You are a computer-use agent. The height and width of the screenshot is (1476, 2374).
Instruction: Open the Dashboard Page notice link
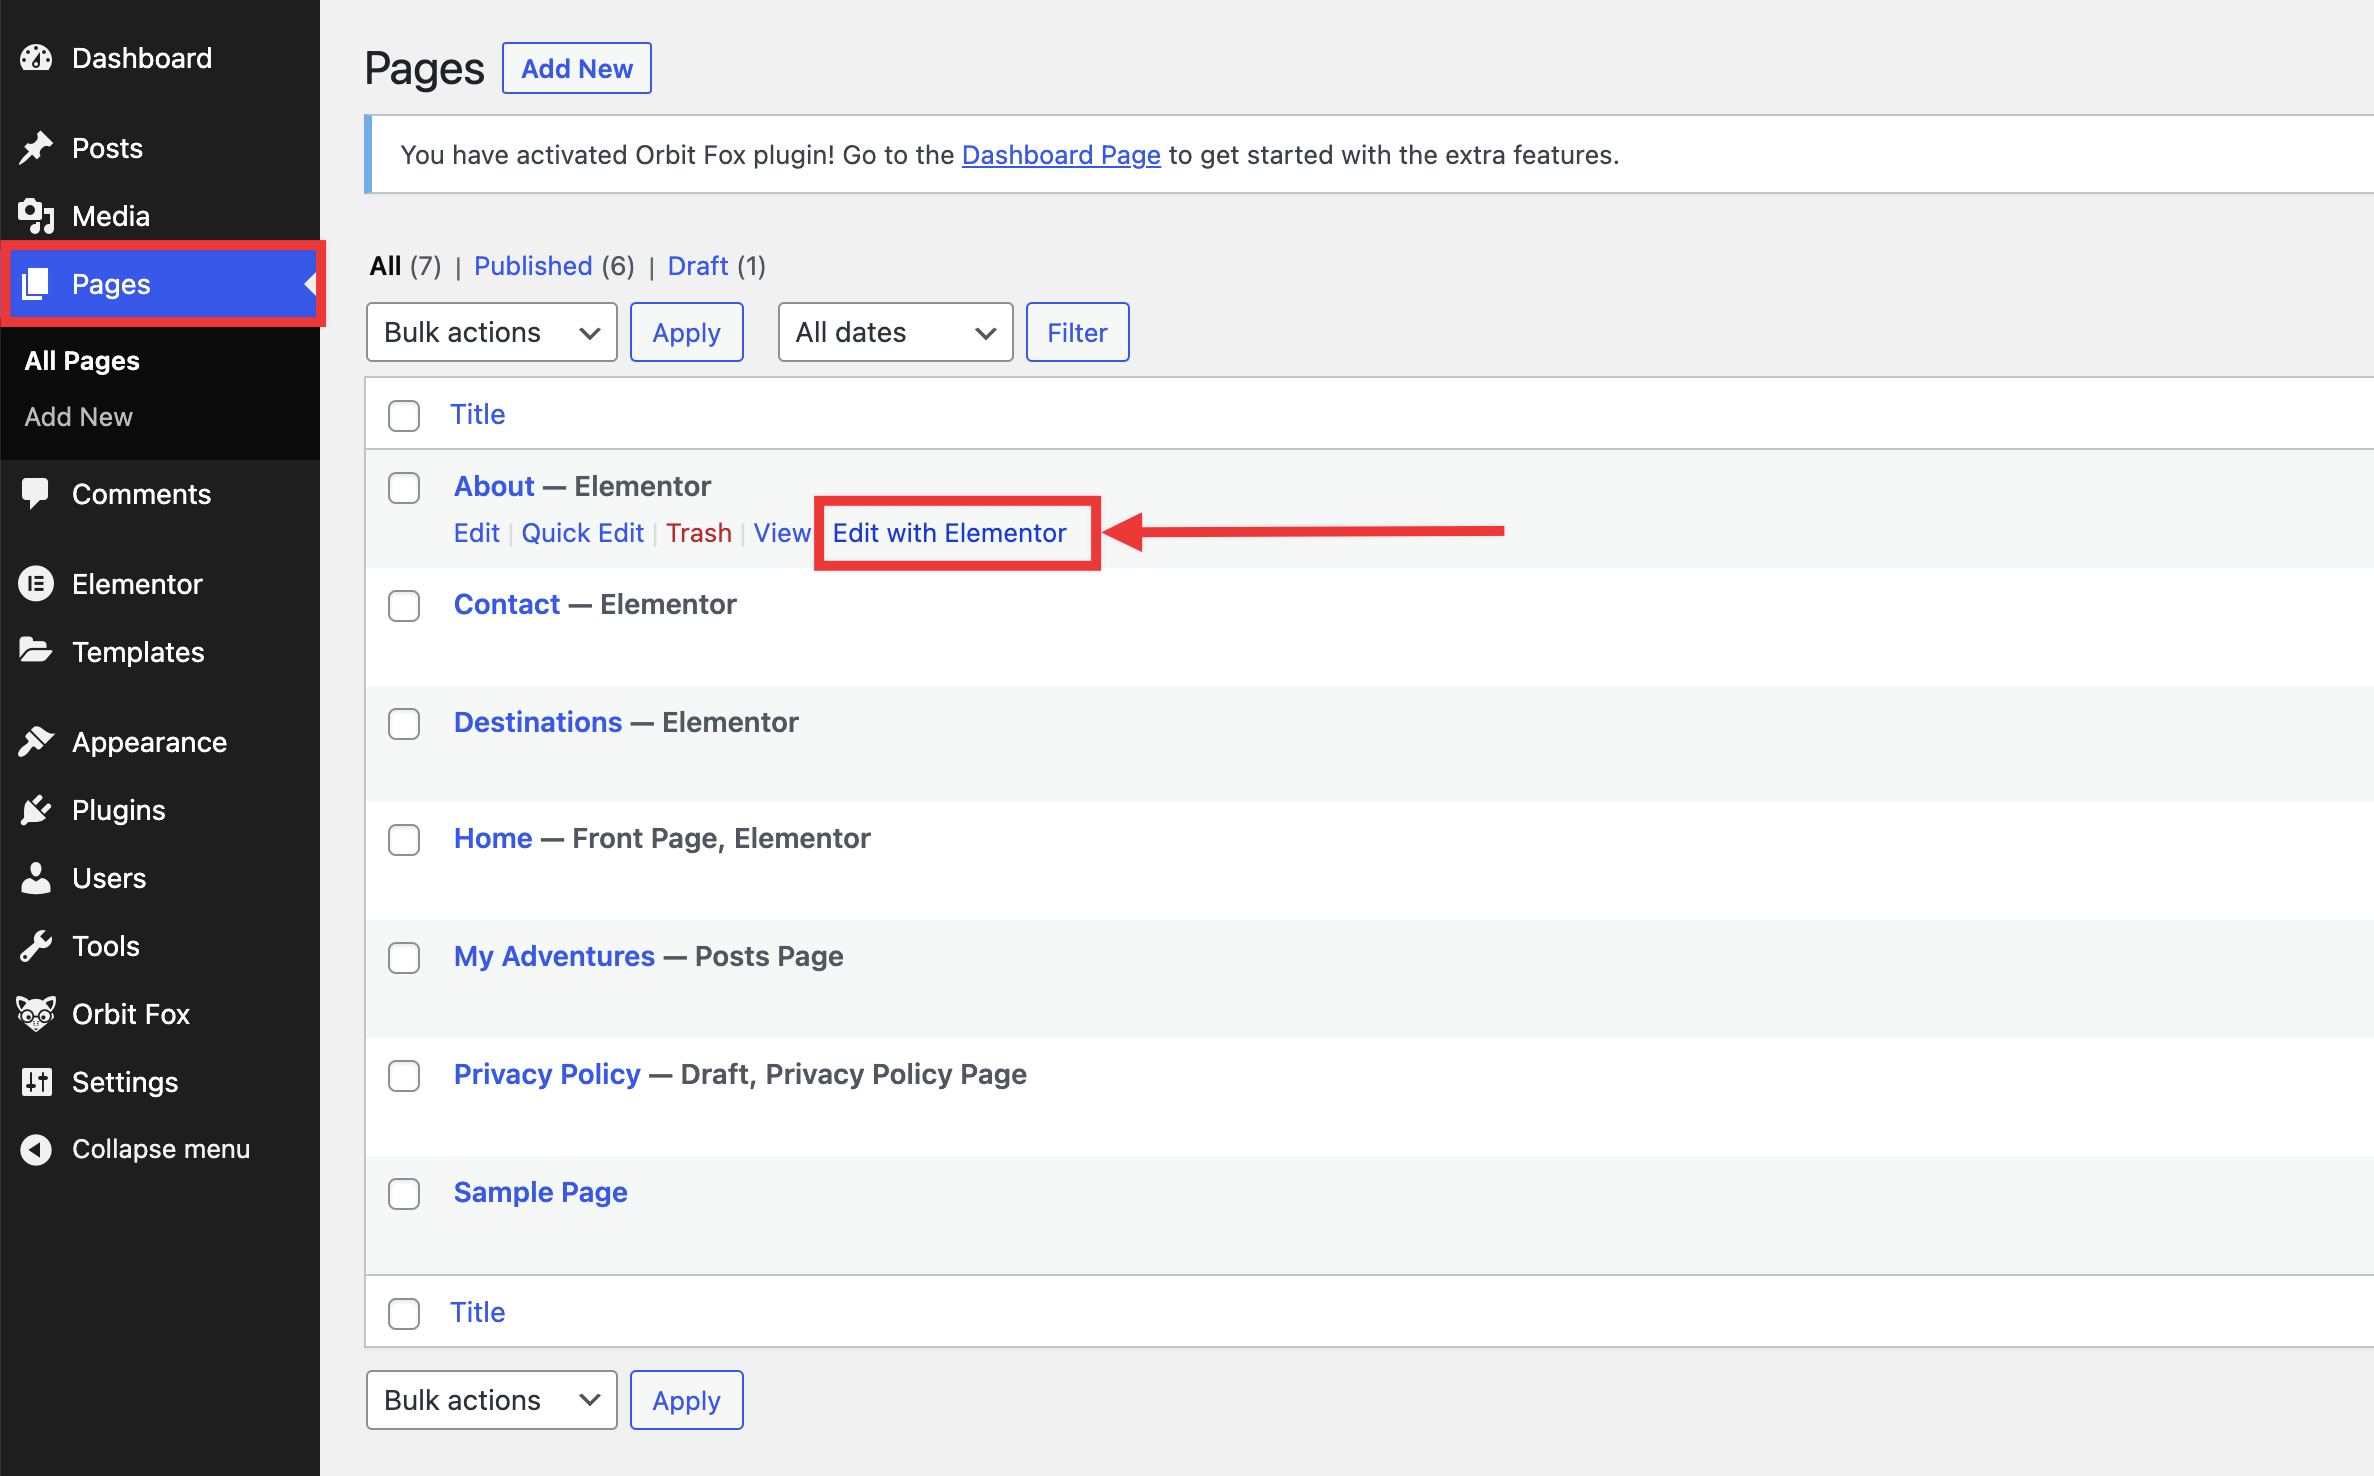[1060, 155]
